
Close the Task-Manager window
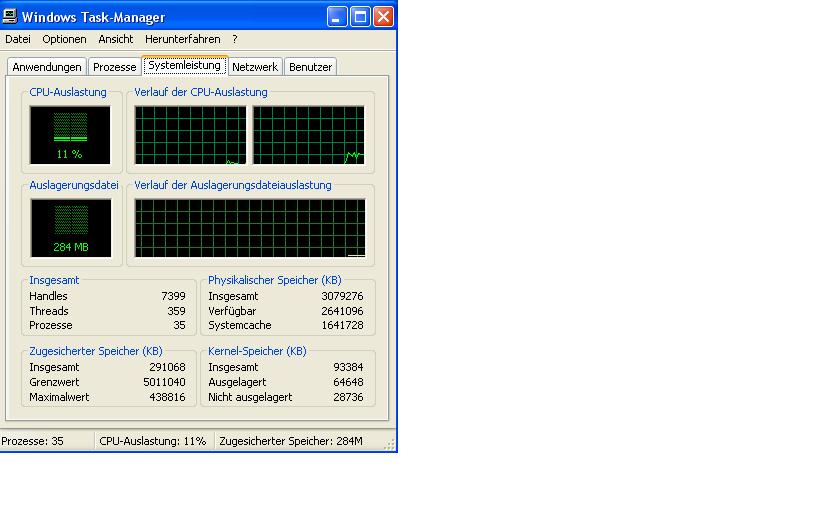[x=384, y=17]
